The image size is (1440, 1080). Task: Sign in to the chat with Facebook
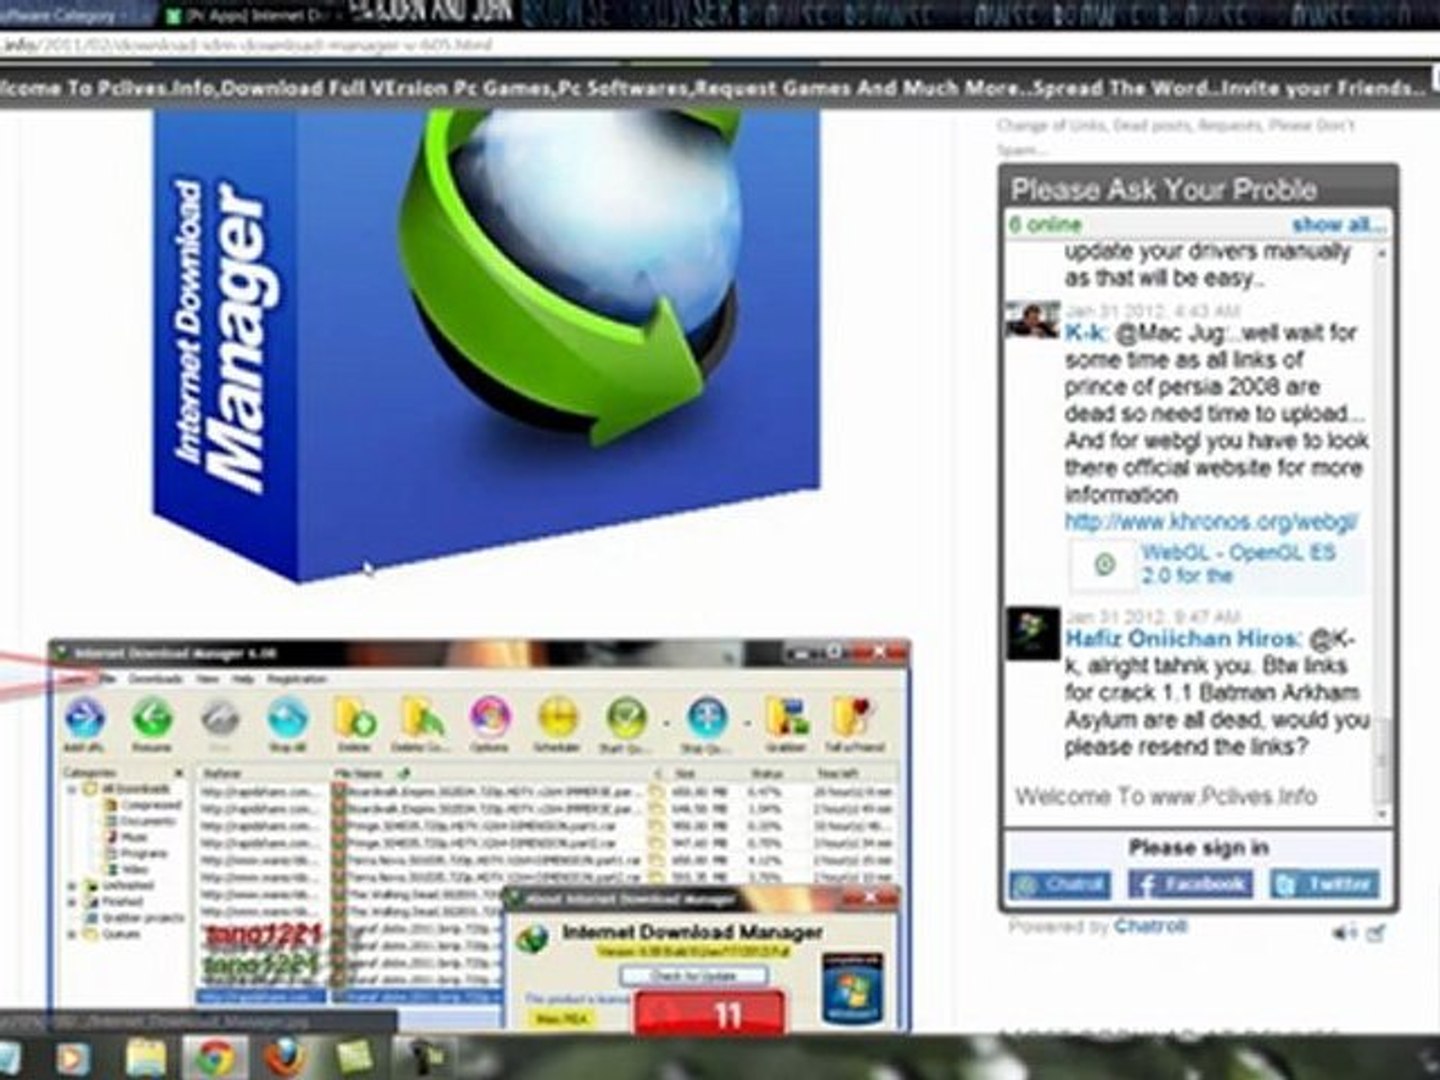(1190, 884)
